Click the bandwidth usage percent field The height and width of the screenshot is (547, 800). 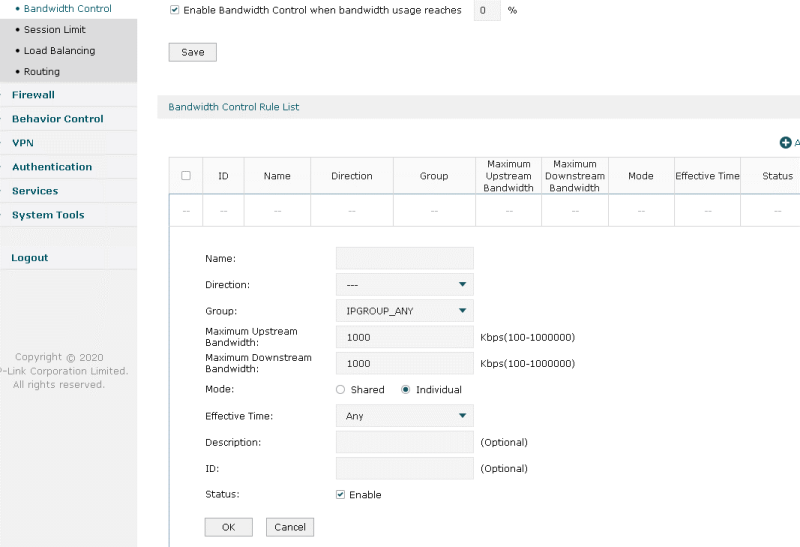coord(487,10)
